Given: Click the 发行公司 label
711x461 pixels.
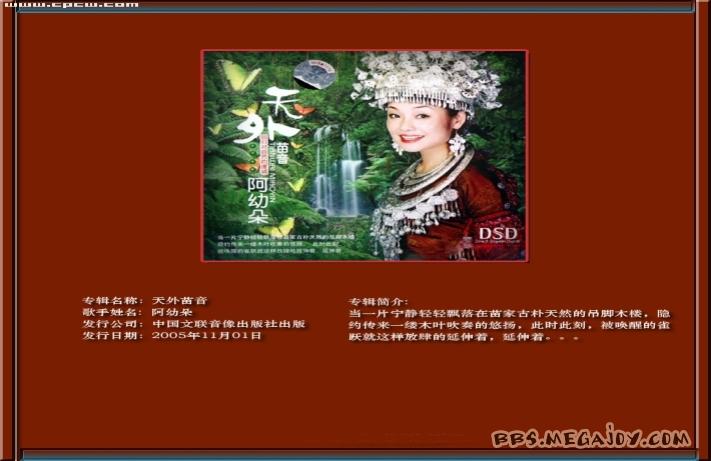Looking at the screenshot, I should click(x=113, y=324).
